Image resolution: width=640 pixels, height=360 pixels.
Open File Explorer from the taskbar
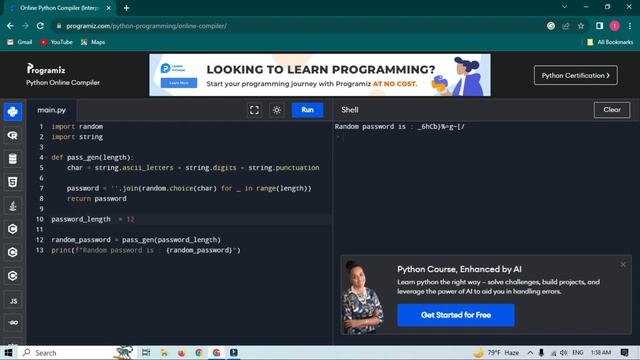click(164, 352)
